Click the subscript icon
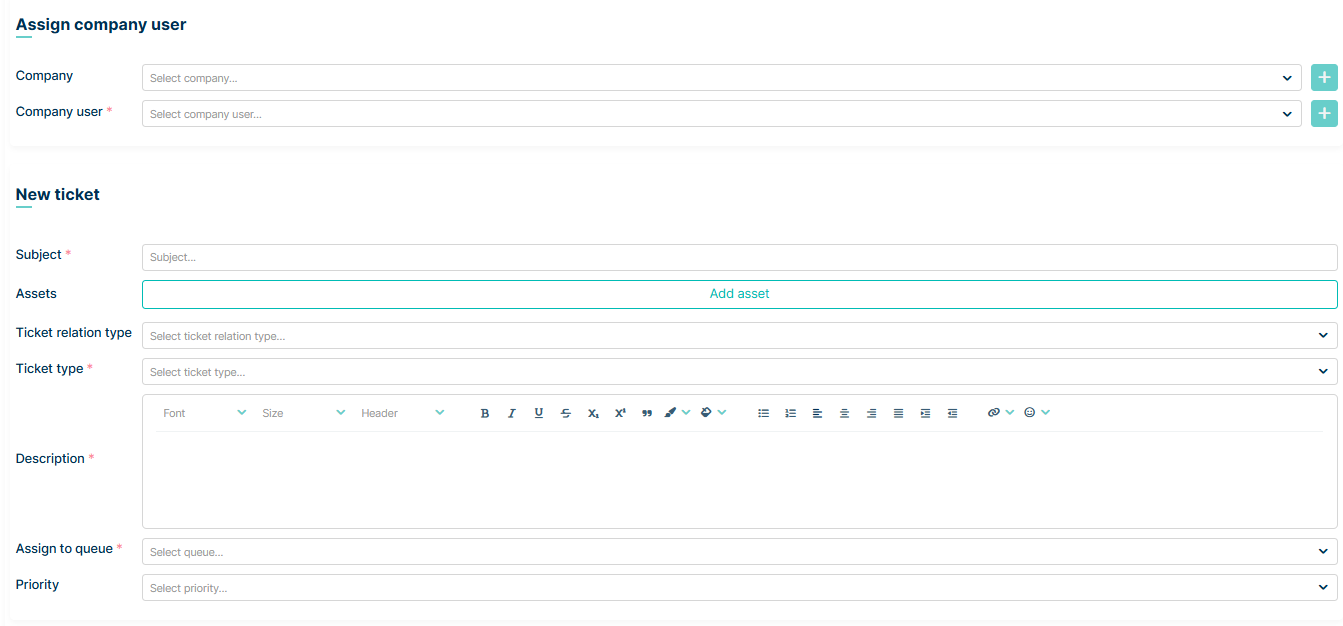Image resolution: width=1343 pixels, height=626 pixels. click(x=593, y=413)
